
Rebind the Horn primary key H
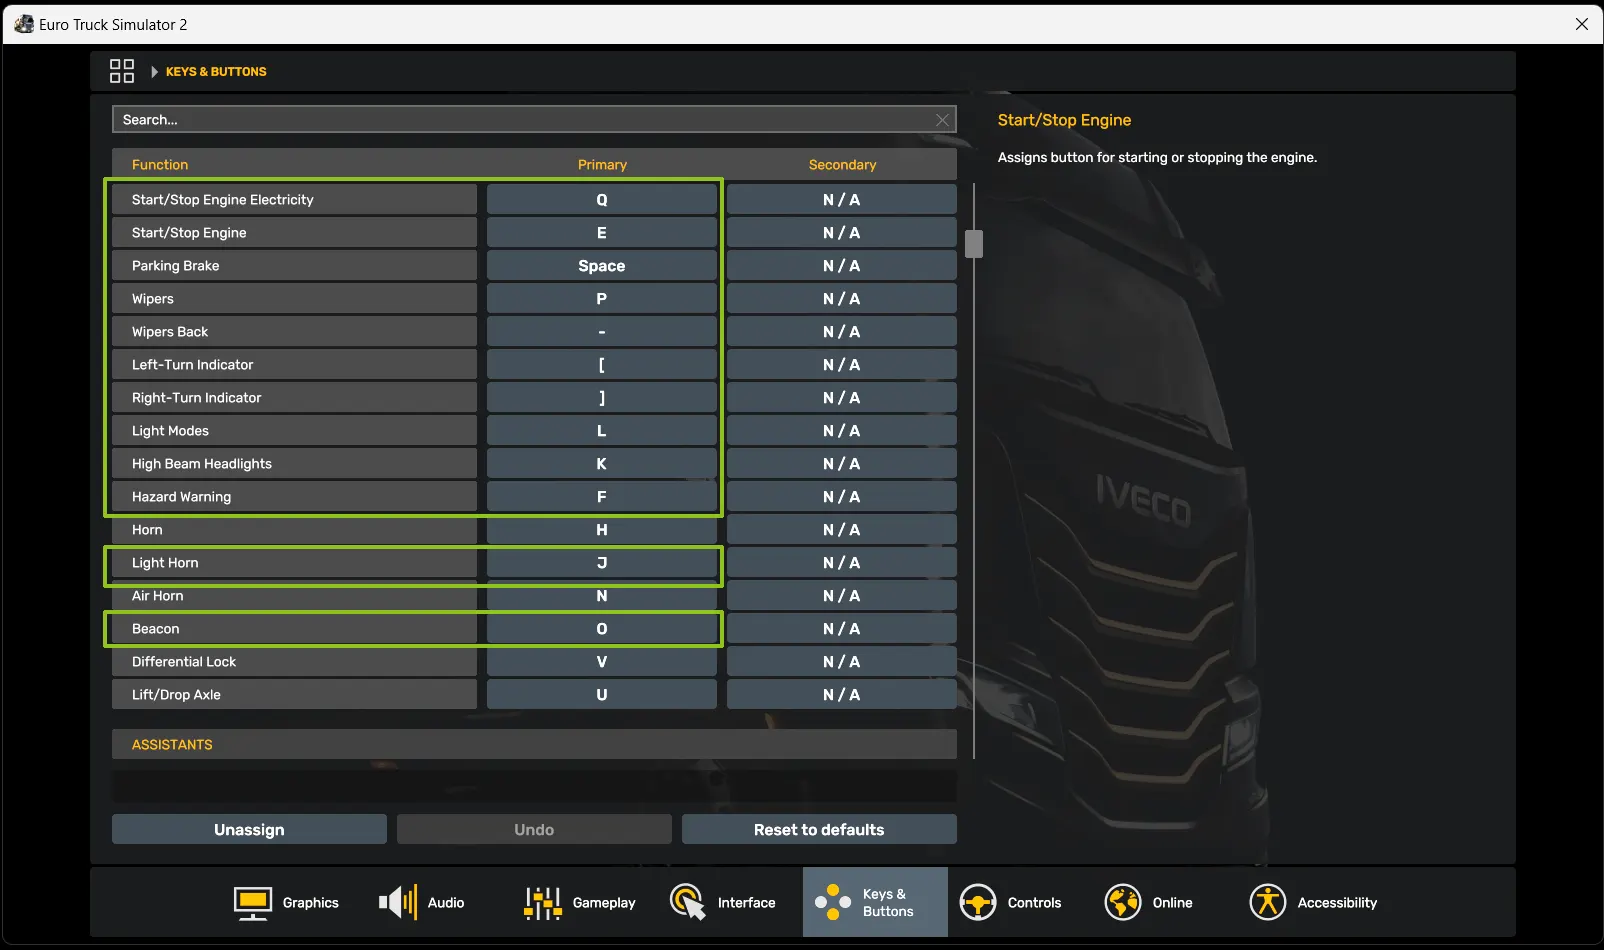click(602, 530)
